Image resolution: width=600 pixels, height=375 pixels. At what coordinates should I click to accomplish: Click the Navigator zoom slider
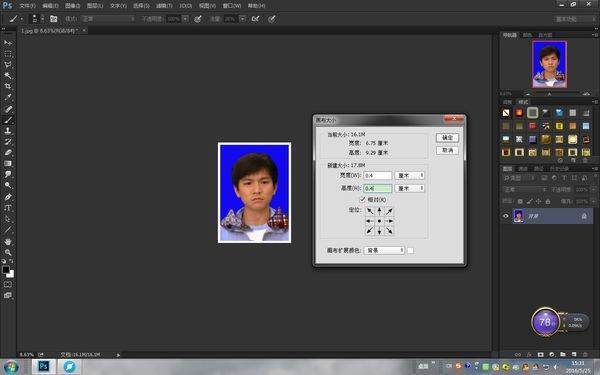point(550,94)
